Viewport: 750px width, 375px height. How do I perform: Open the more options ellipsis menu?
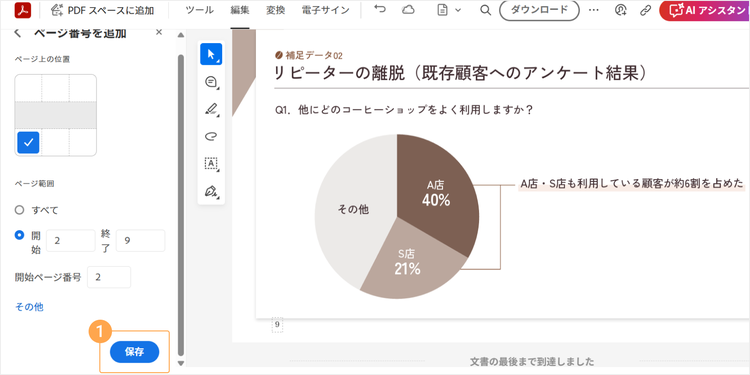594,10
